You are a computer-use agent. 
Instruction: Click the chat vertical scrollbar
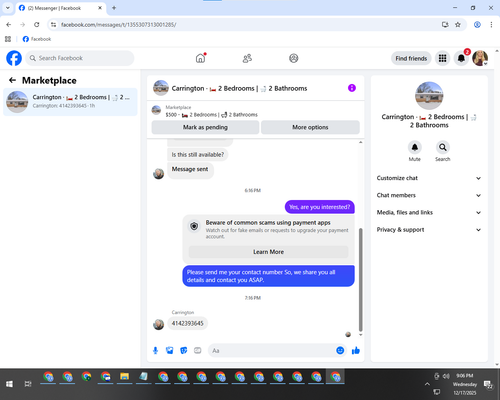[360, 279]
